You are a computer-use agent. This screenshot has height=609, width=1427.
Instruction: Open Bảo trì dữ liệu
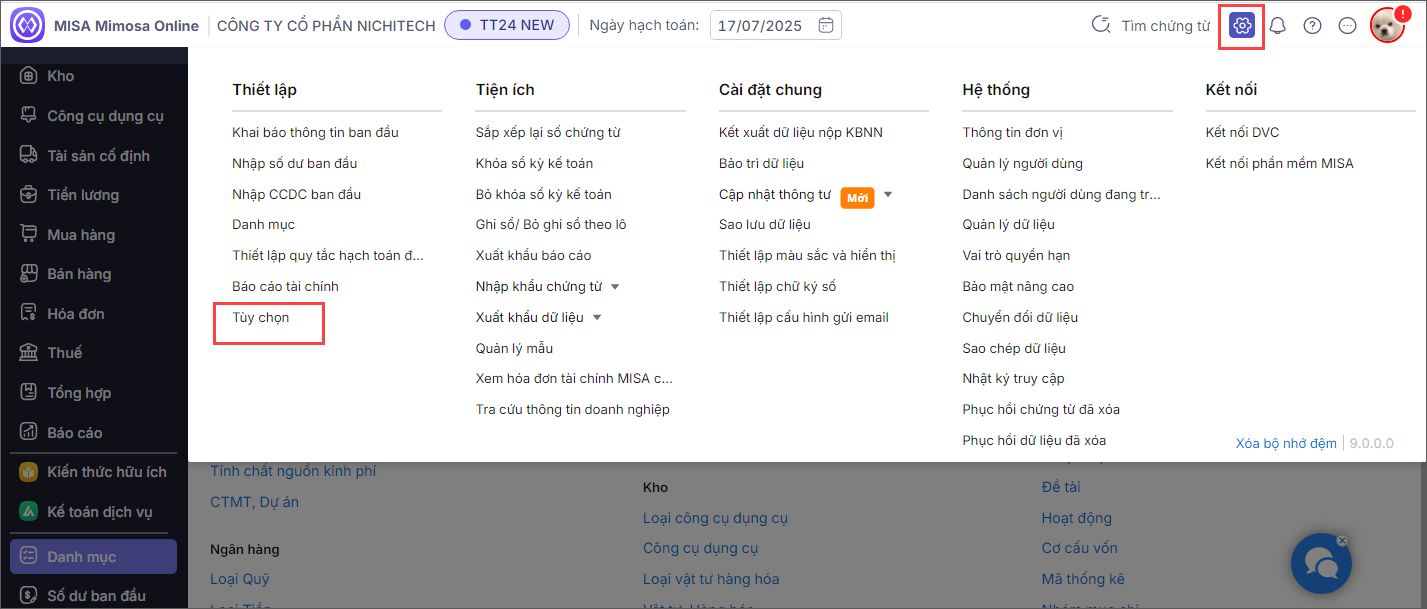tap(762, 163)
